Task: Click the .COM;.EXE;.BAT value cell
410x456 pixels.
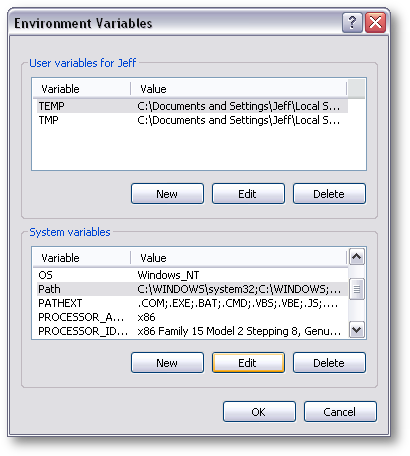Action: (x=238, y=303)
